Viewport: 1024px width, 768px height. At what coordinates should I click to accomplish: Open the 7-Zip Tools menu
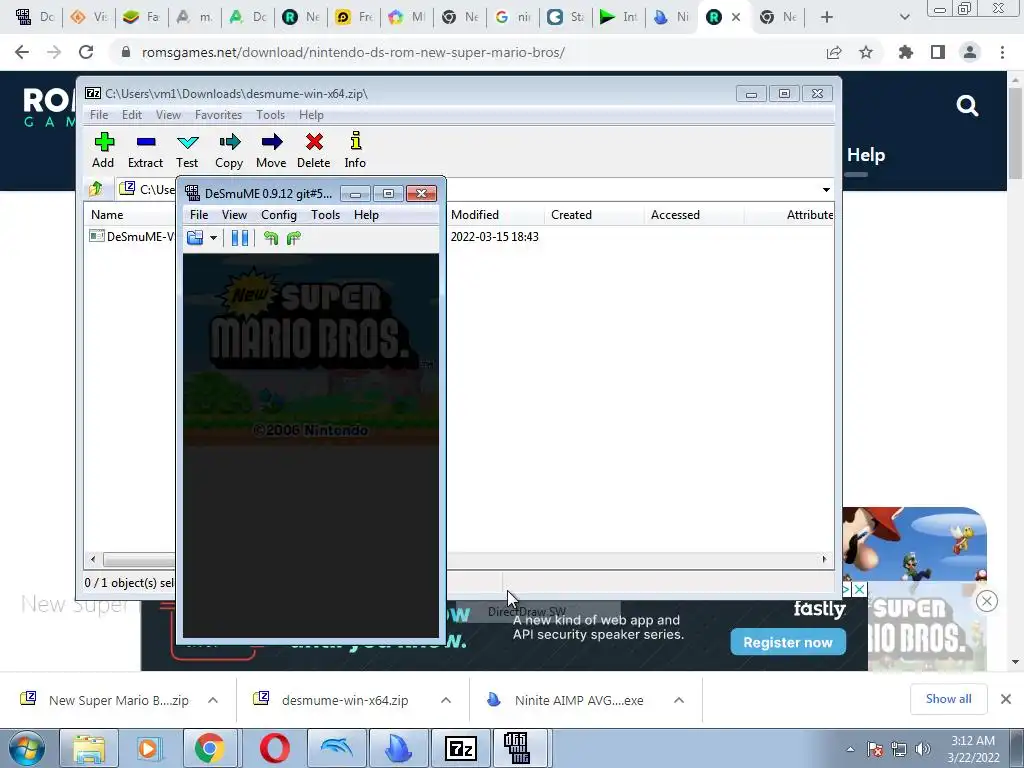click(x=270, y=115)
